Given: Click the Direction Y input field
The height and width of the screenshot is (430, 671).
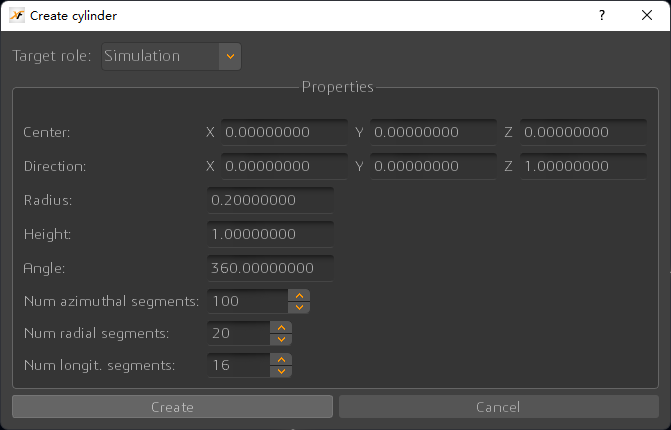Looking at the screenshot, I should tap(433, 166).
